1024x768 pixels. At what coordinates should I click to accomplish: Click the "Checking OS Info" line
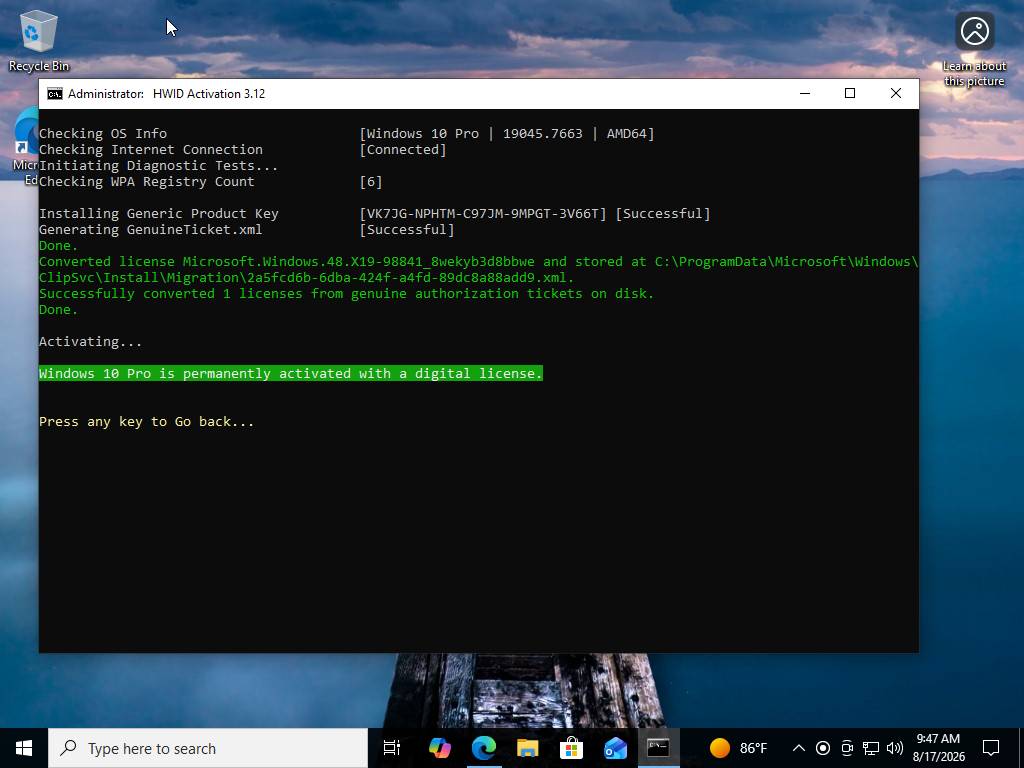click(x=103, y=134)
